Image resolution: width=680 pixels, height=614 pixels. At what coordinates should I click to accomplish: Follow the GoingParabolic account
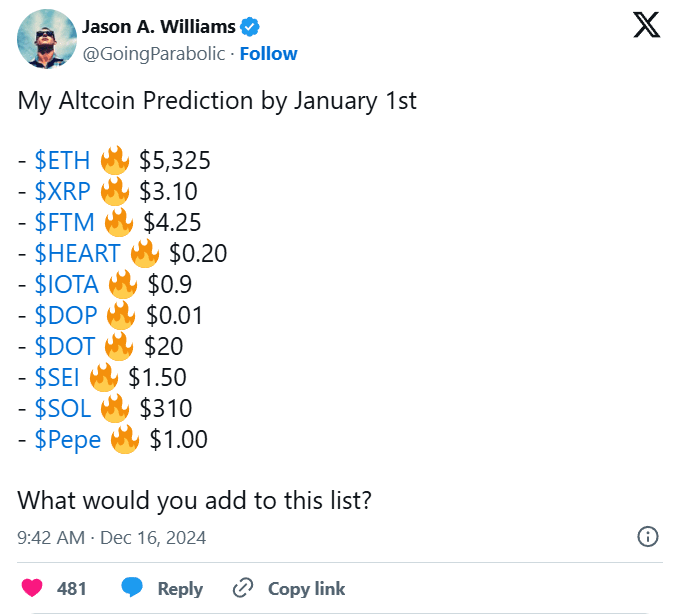[x=268, y=53]
